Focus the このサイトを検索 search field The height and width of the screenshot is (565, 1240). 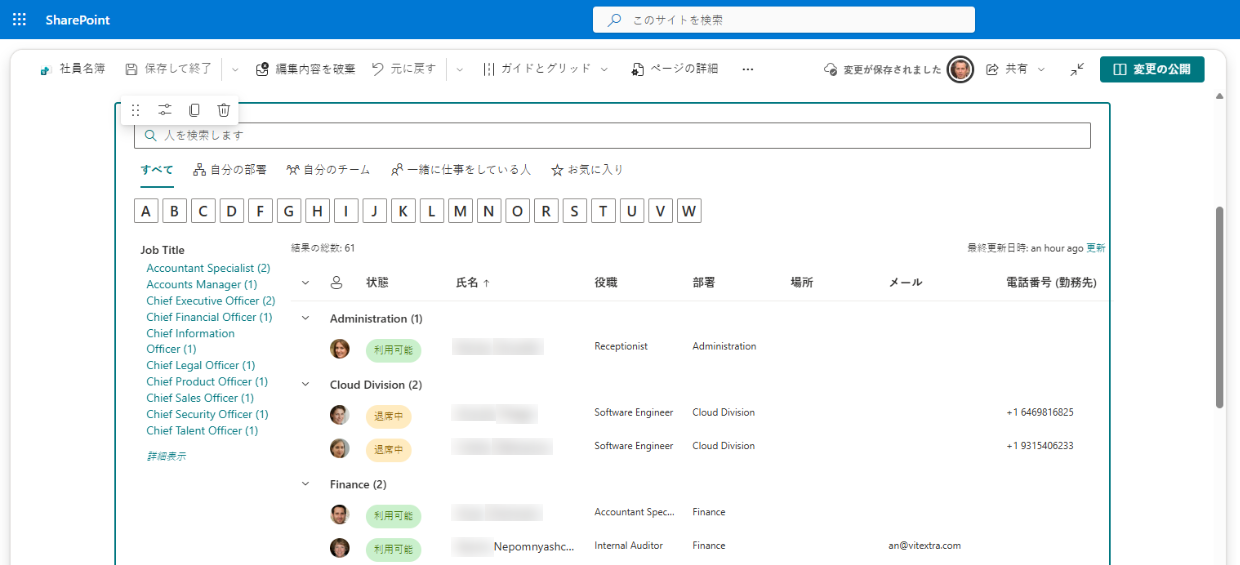(x=784, y=20)
